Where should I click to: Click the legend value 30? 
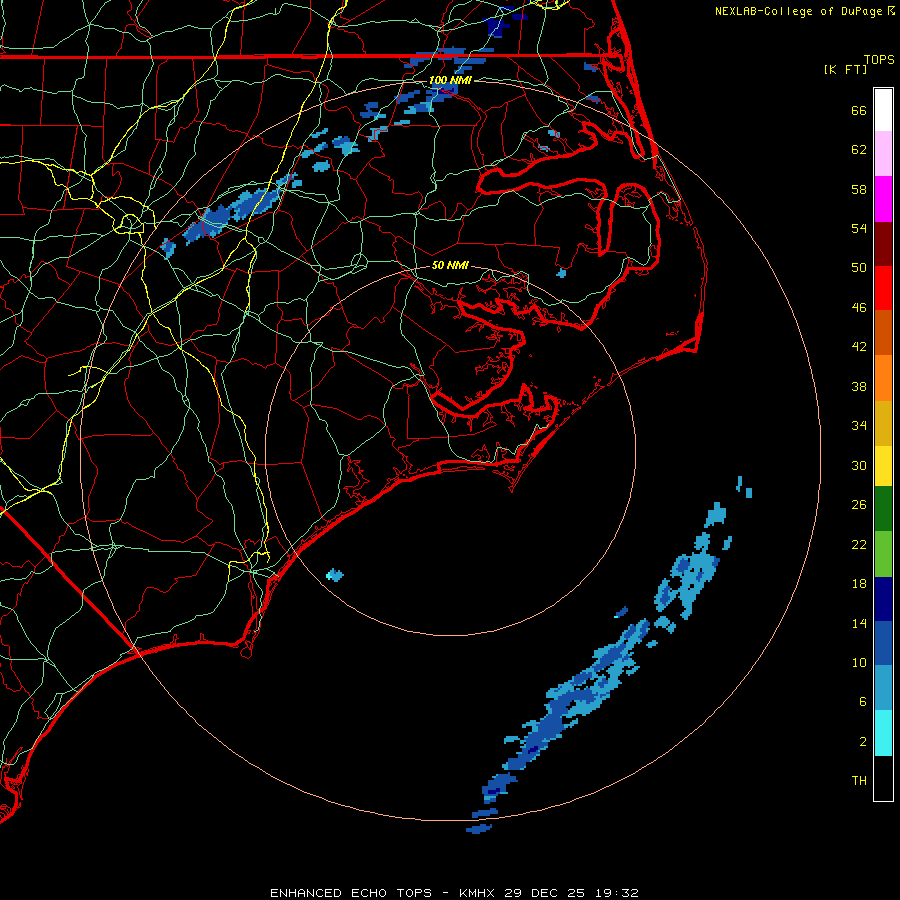point(859,465)
